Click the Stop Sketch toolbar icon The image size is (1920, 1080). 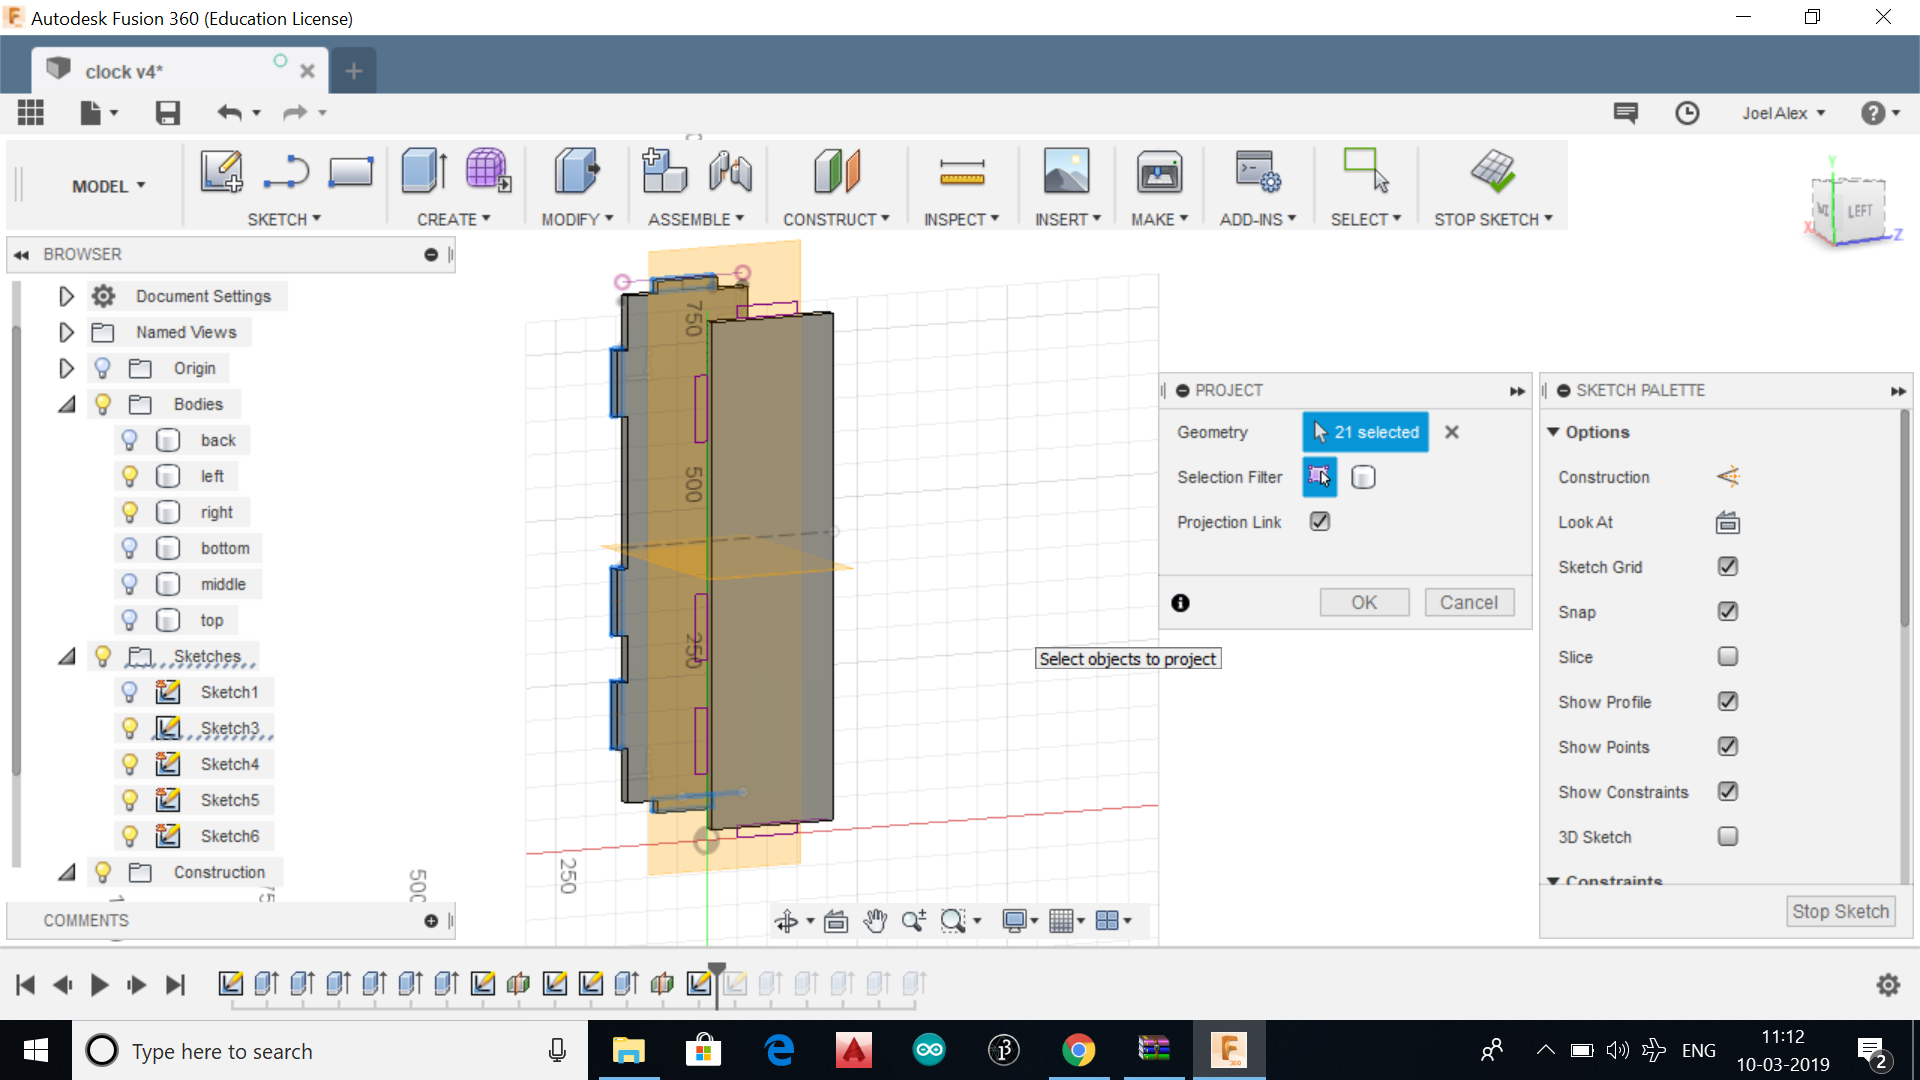pyautogui.click(x=1492, y=172)
